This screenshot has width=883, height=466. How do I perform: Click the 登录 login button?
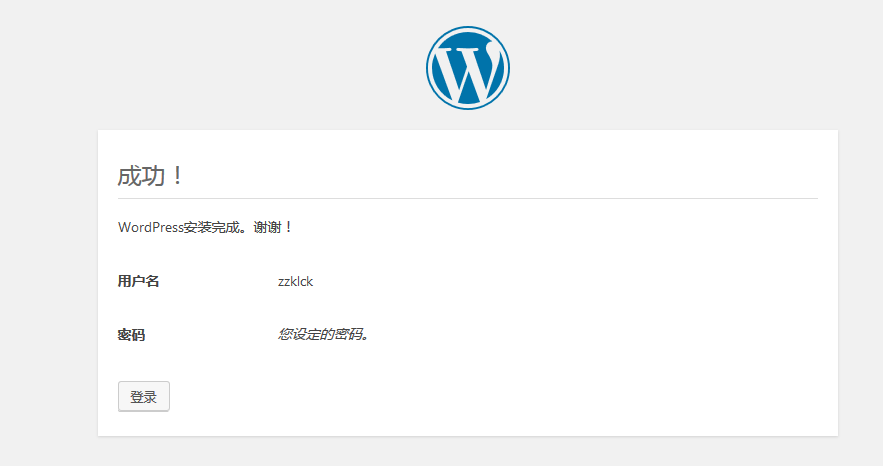pyautogui.click(x=144, y=397)
